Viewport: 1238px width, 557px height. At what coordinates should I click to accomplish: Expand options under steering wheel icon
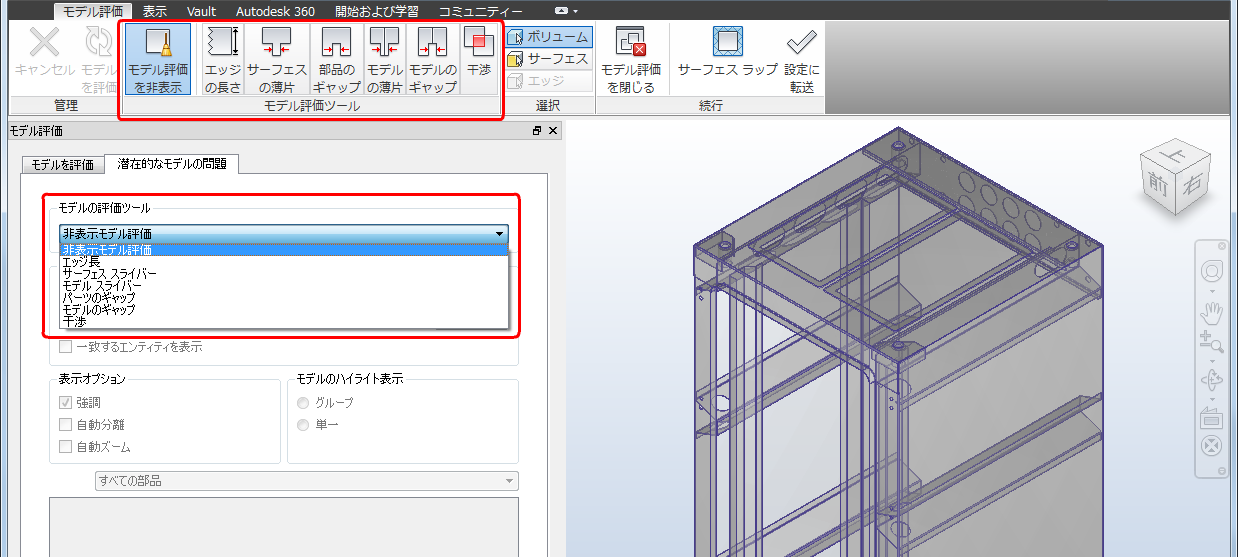pos(1212,290)
